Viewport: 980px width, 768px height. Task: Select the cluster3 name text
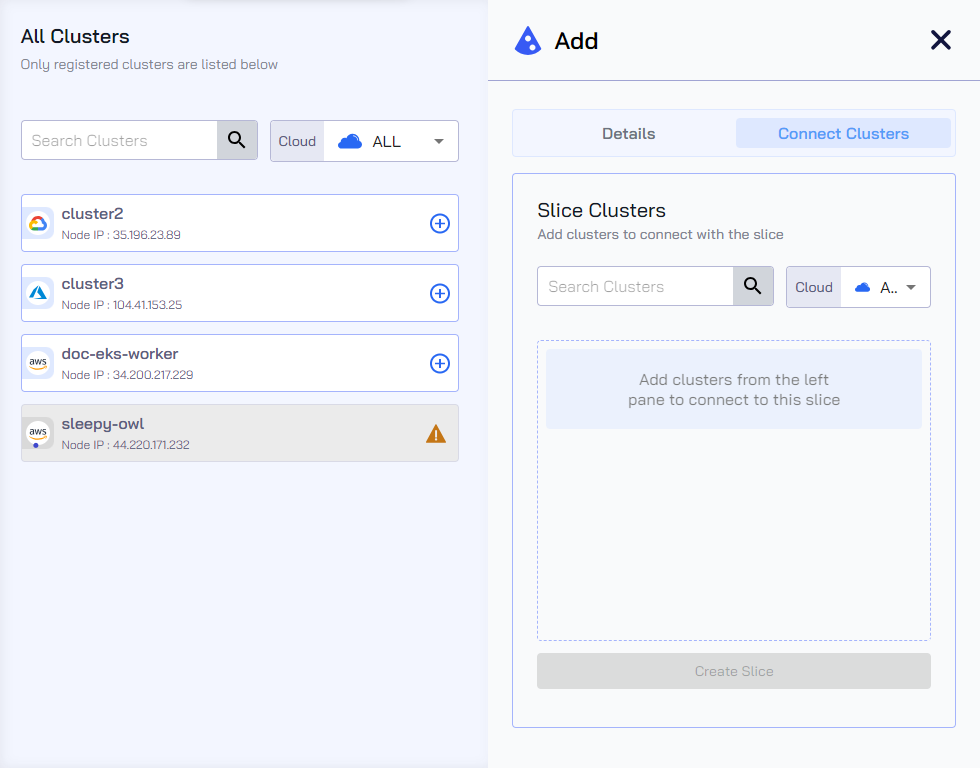click(92, 284)
